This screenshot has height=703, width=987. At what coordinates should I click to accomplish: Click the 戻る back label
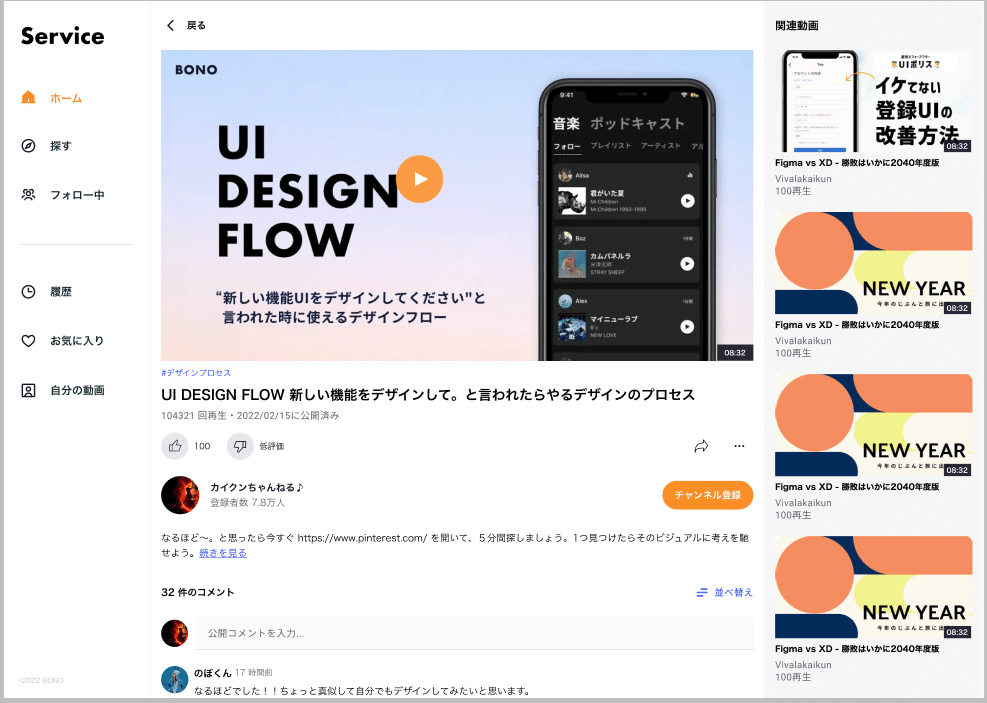tap(196, 26)
